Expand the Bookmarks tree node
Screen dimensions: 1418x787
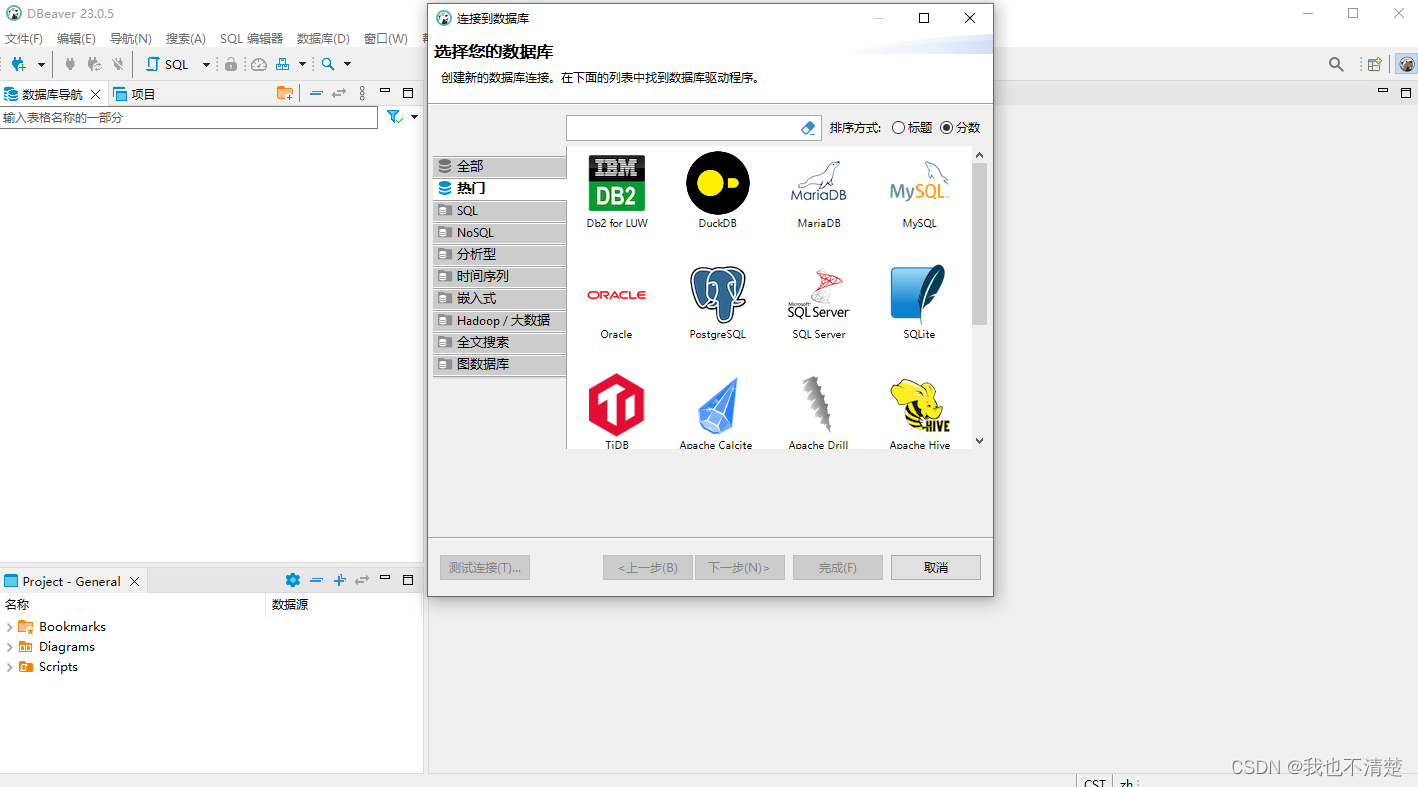pyautogui.click(x=9, y=627)
